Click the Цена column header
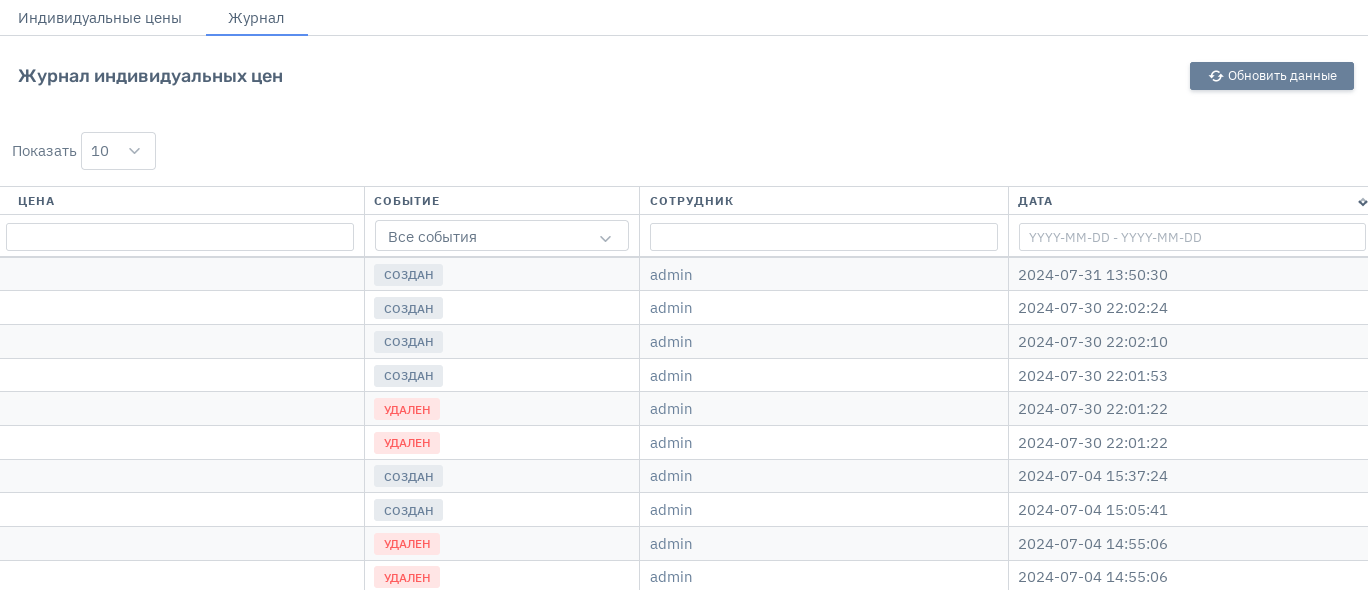1368x590 pixels. 37,201
